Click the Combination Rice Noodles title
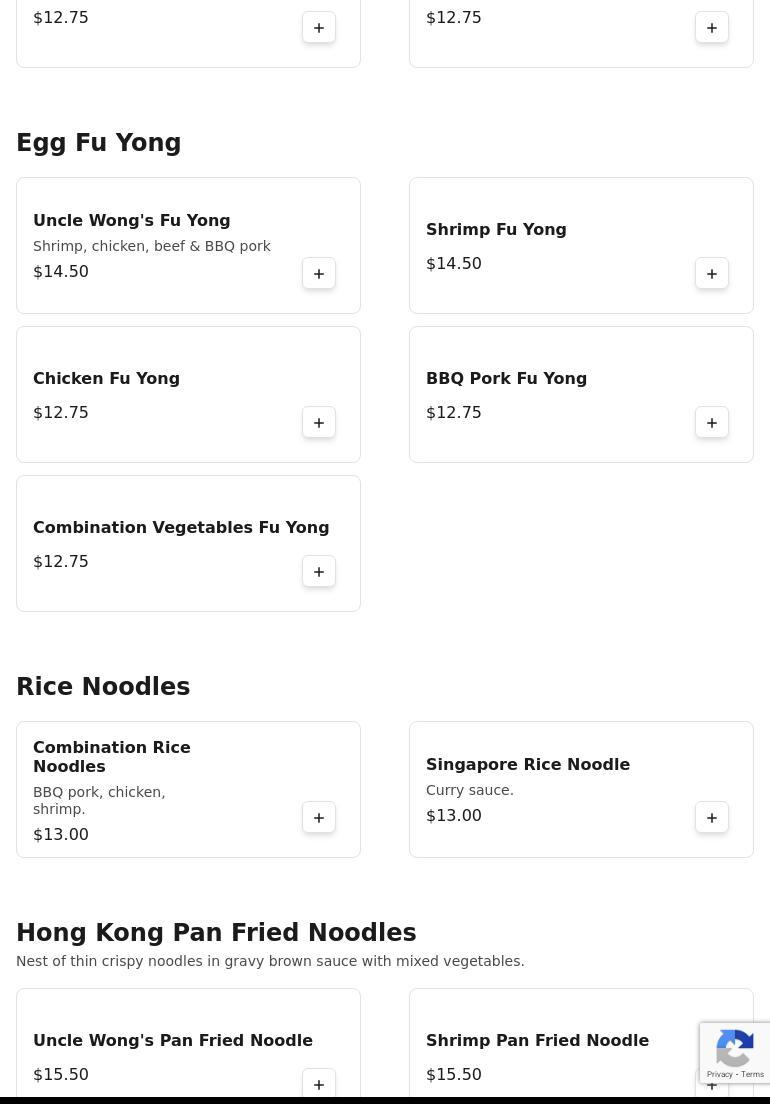This screenshot has width=770, height=1104. [112, 756]
